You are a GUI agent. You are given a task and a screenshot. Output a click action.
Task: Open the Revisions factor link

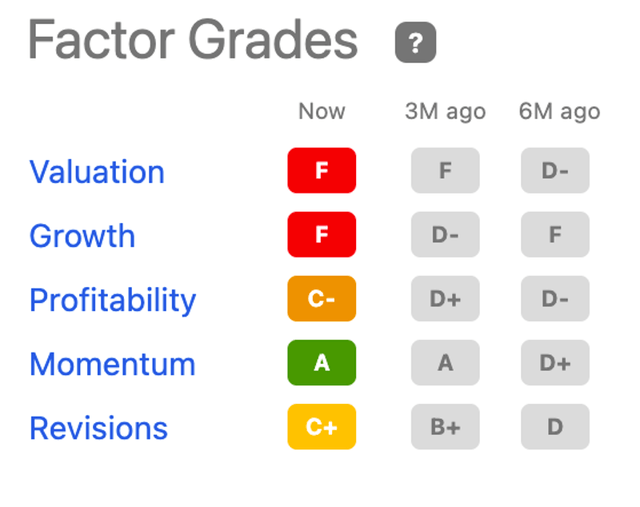(98, 428)
